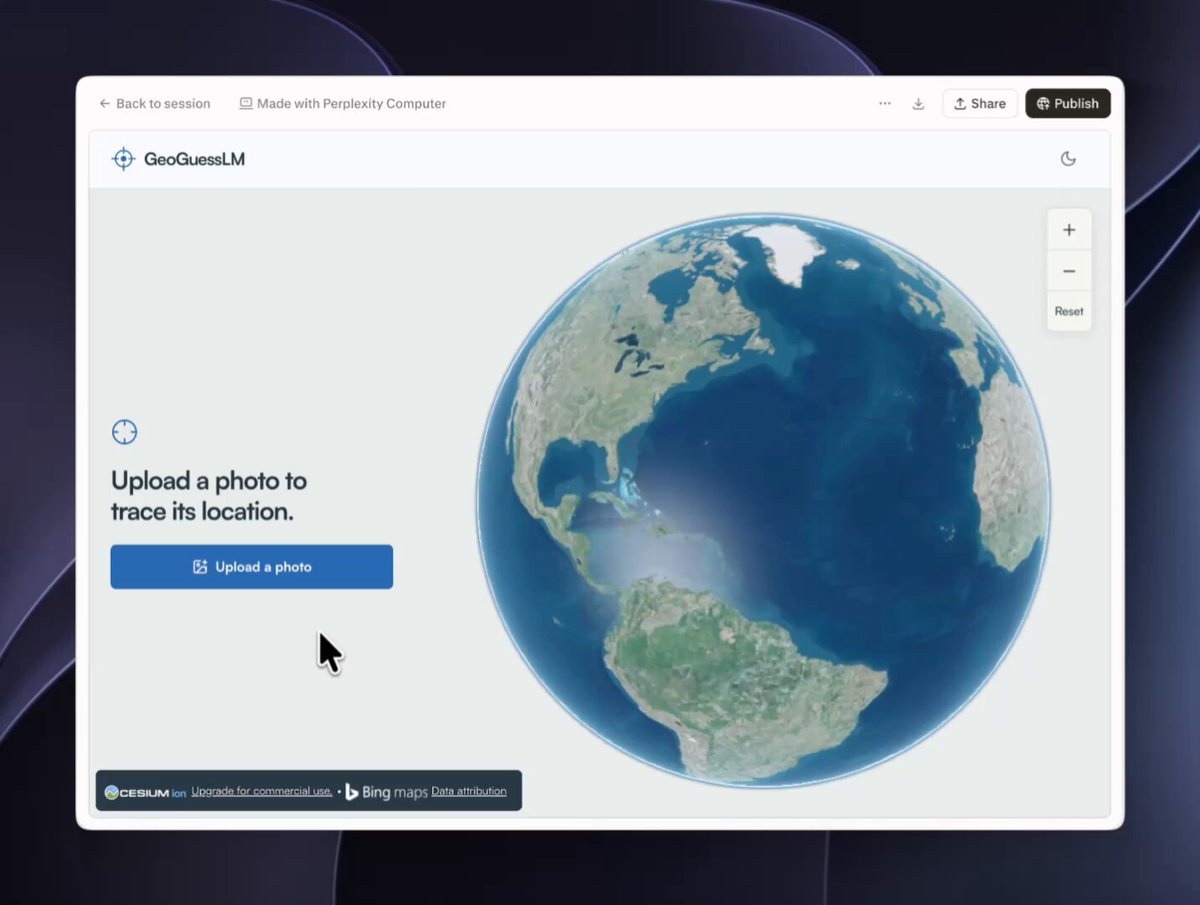
Task: Click the 3D Earth globe
Action: 763,500
